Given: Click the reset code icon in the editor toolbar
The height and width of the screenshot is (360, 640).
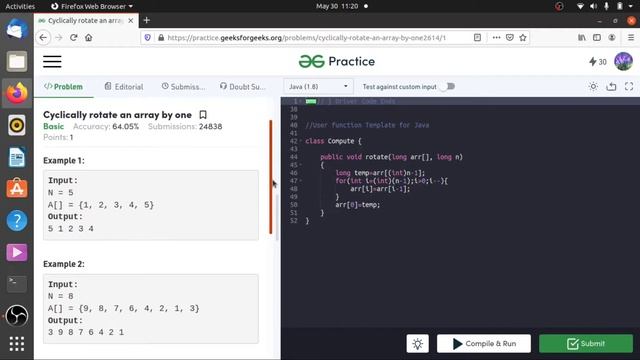Looking at the screenshot, I should [611, 87].
